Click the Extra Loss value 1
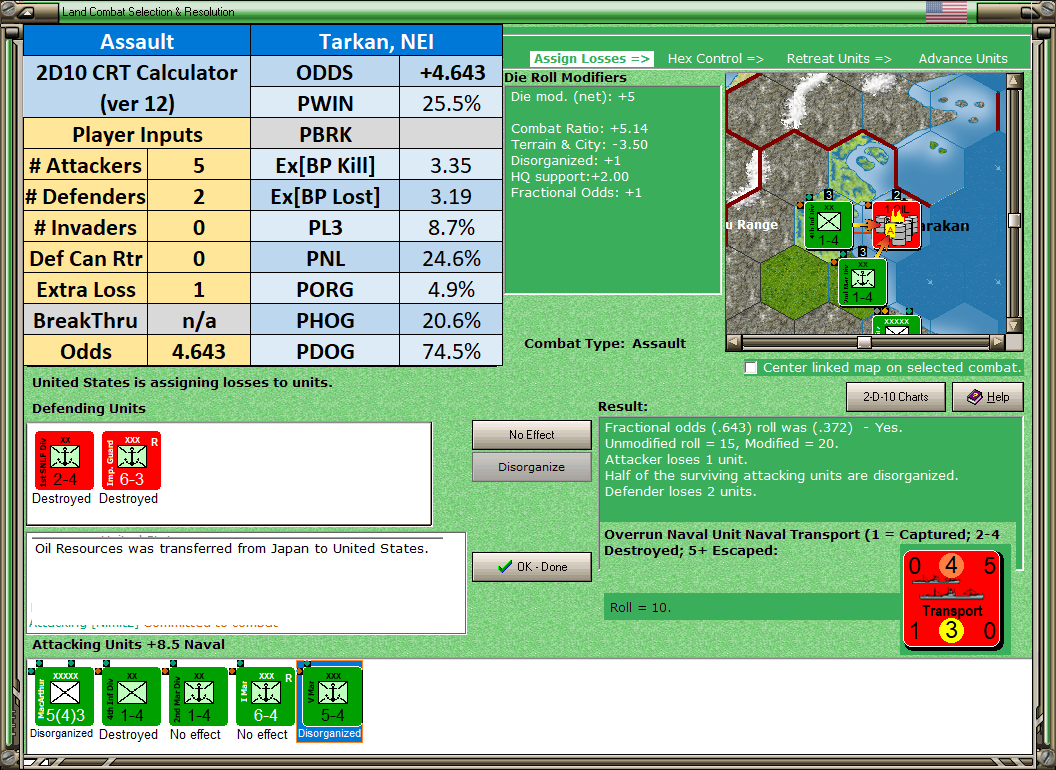Viewport: 1056px width, 770px height. (199, 290)
